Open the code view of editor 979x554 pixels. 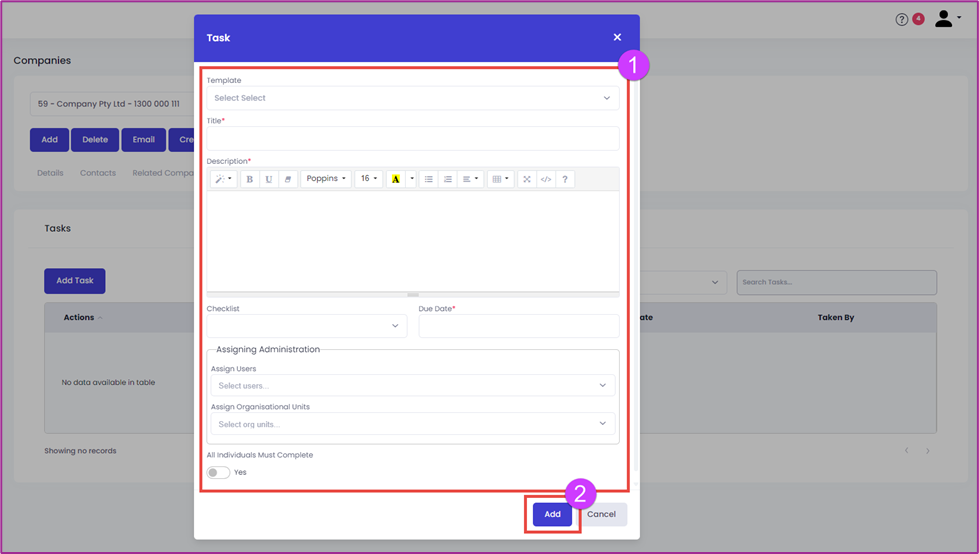(x=546, y=179)
